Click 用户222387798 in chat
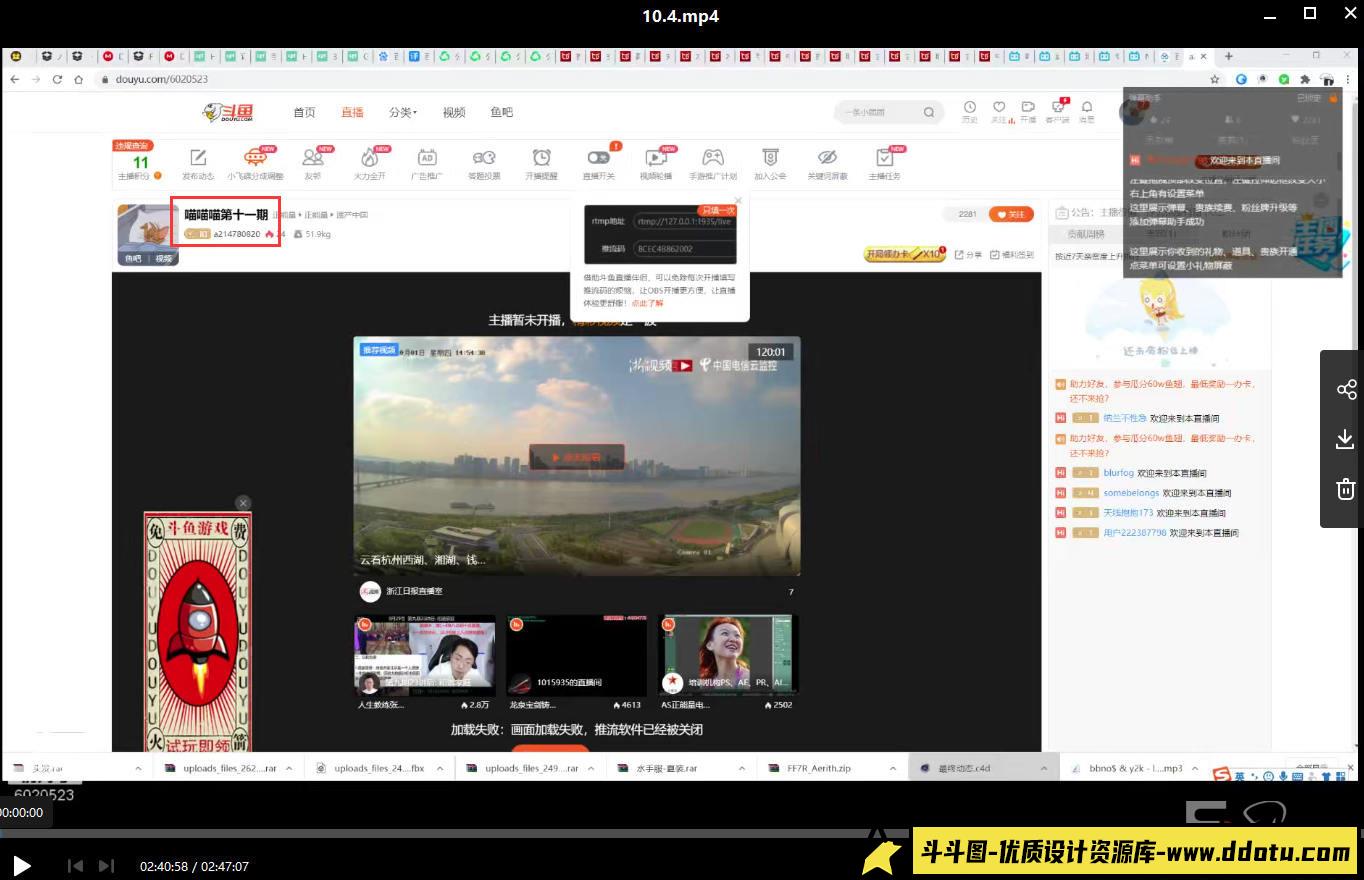 coord(1135,533)
